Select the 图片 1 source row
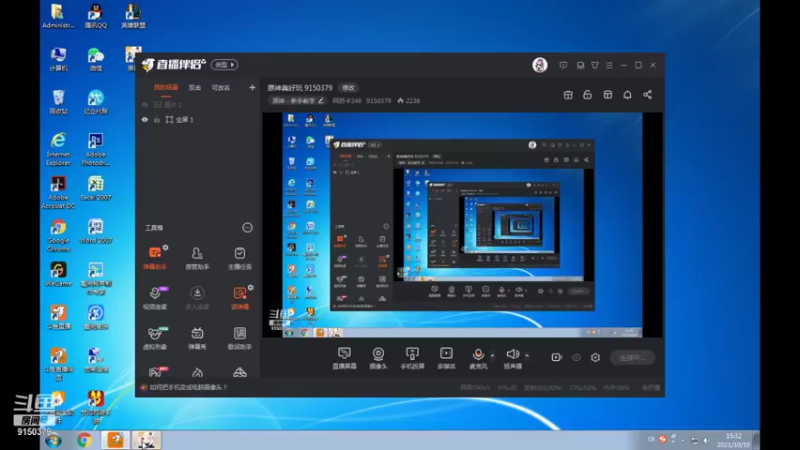Screen dimensions: 800x450 [x=198, y=105]
